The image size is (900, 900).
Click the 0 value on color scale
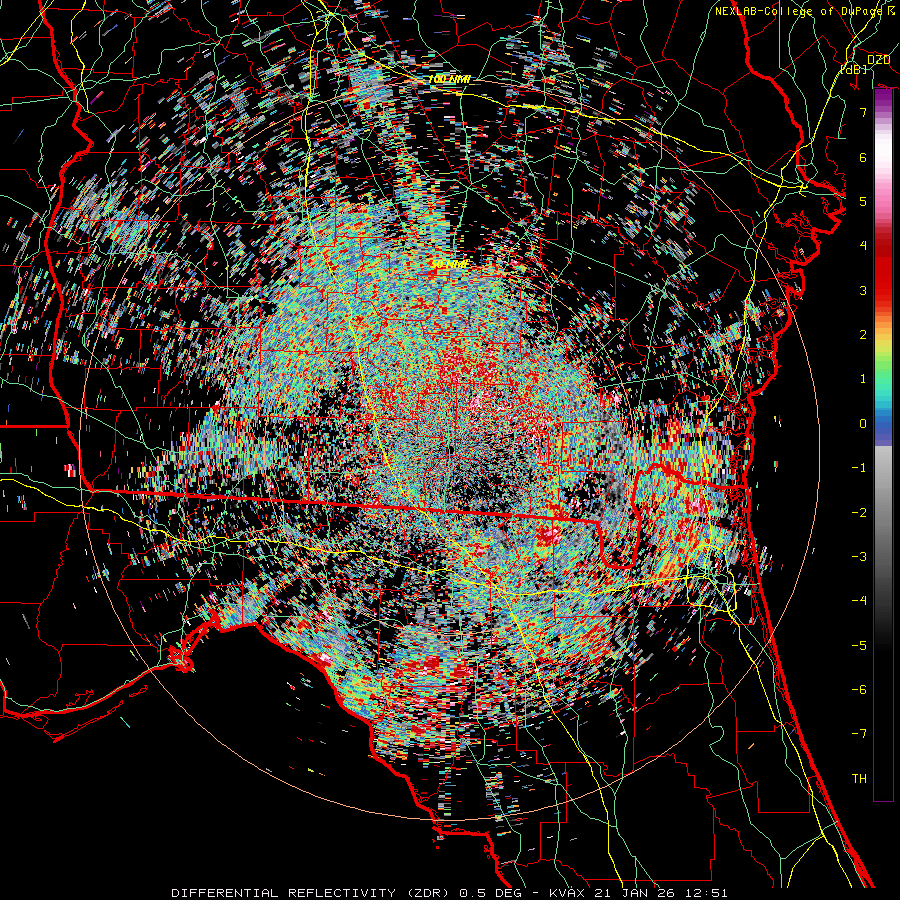pyautogui.click(x=863, y=424)
